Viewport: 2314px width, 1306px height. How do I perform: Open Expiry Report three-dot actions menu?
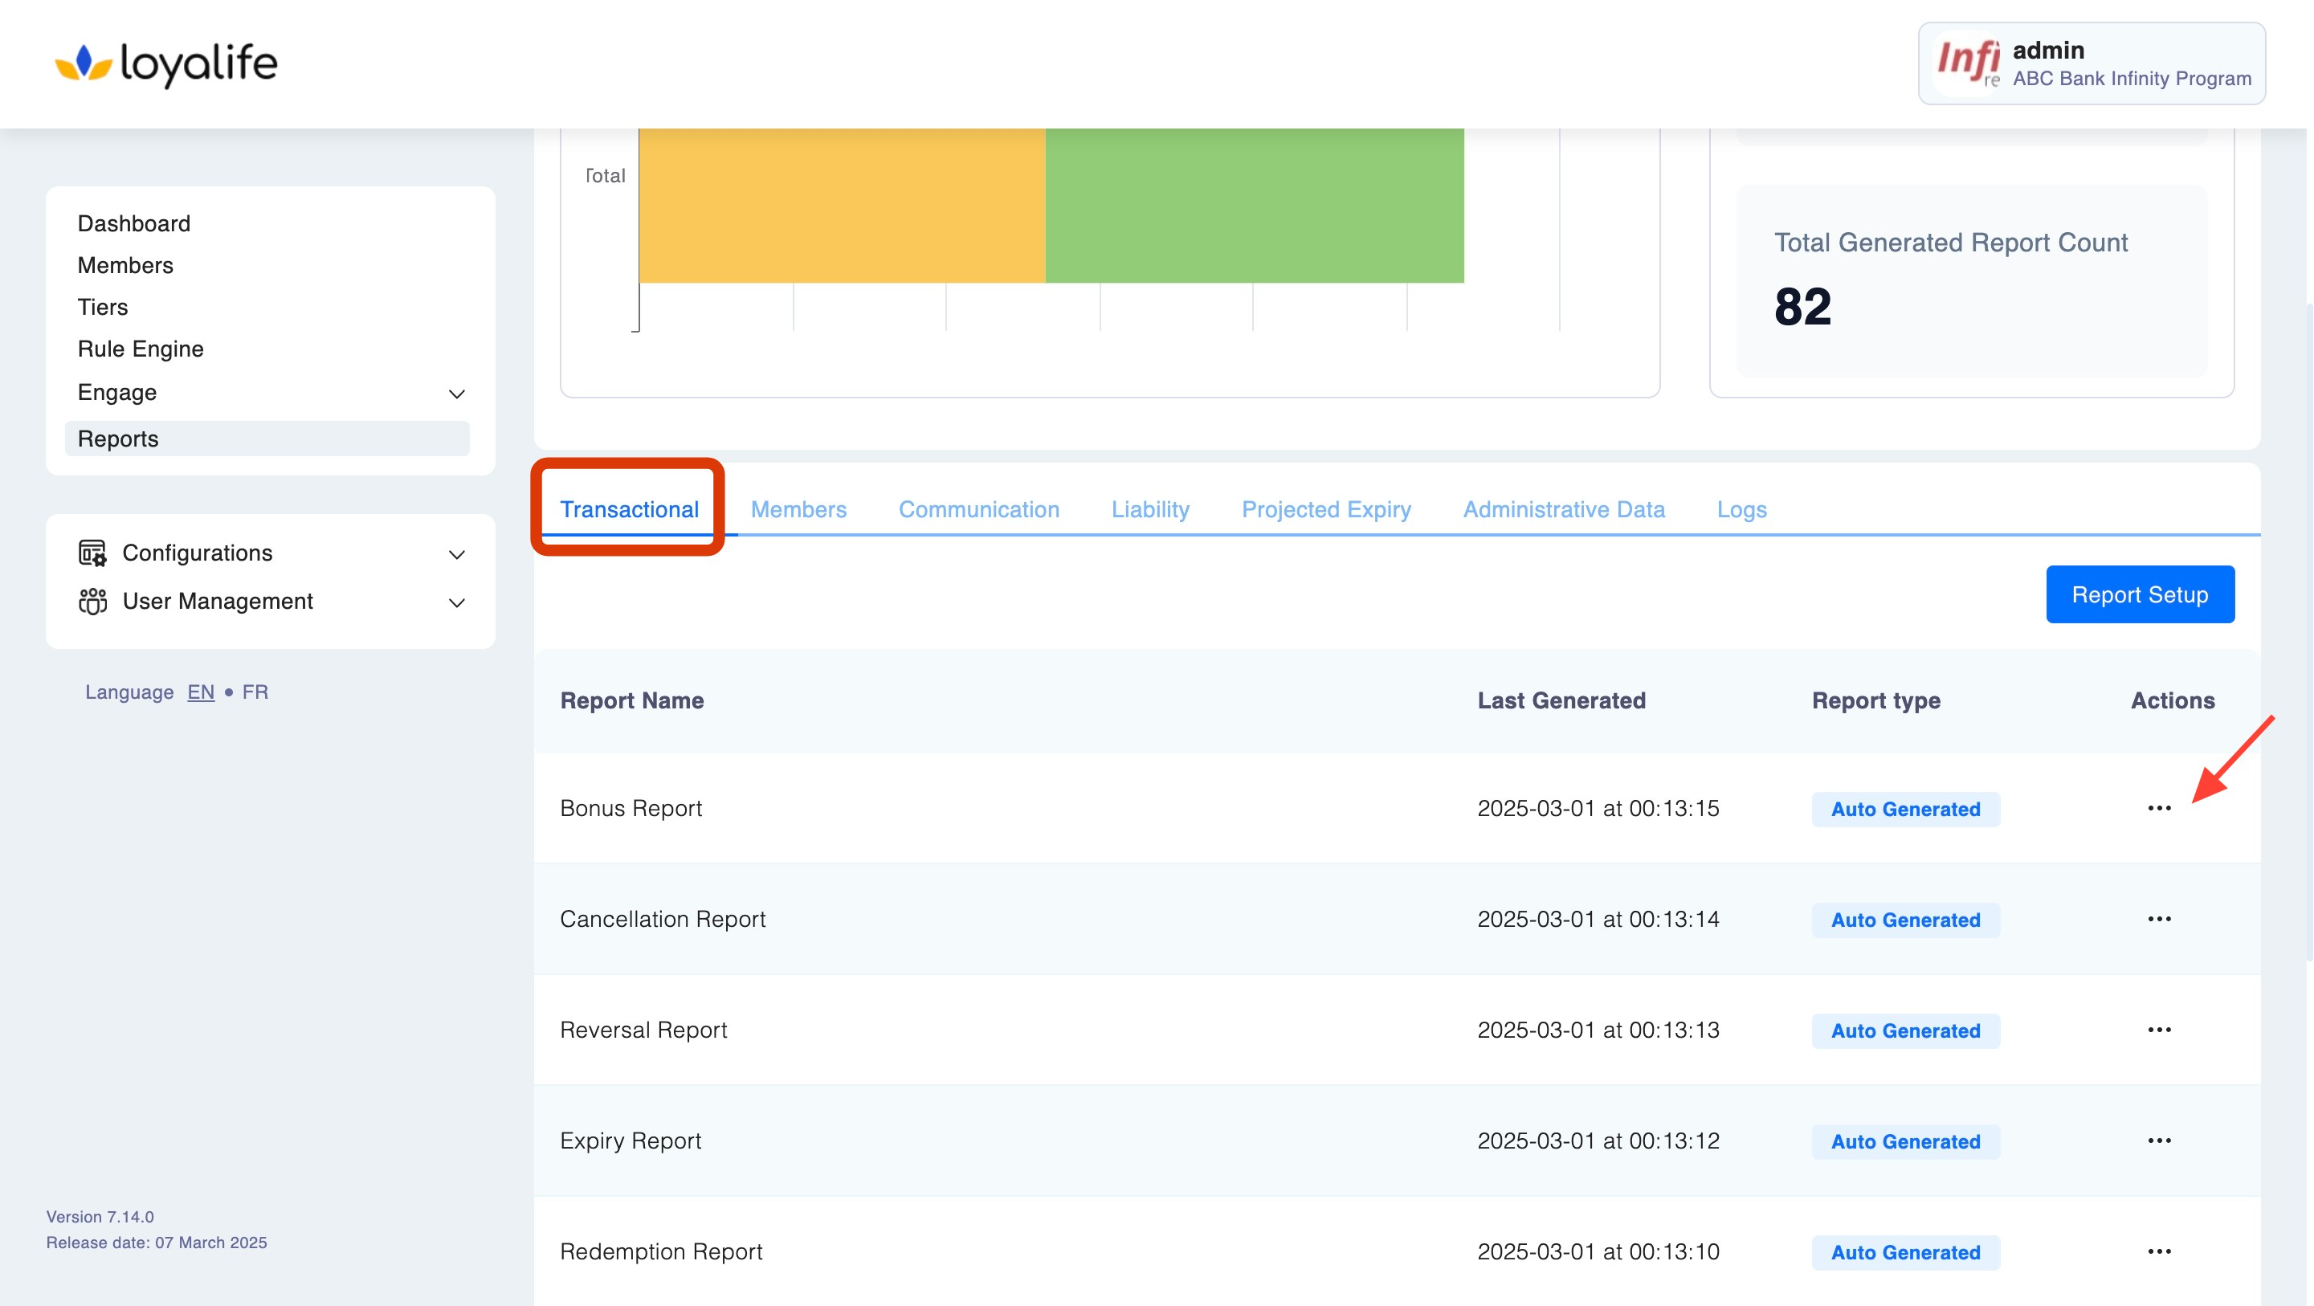click(x=2159, y=1141)
